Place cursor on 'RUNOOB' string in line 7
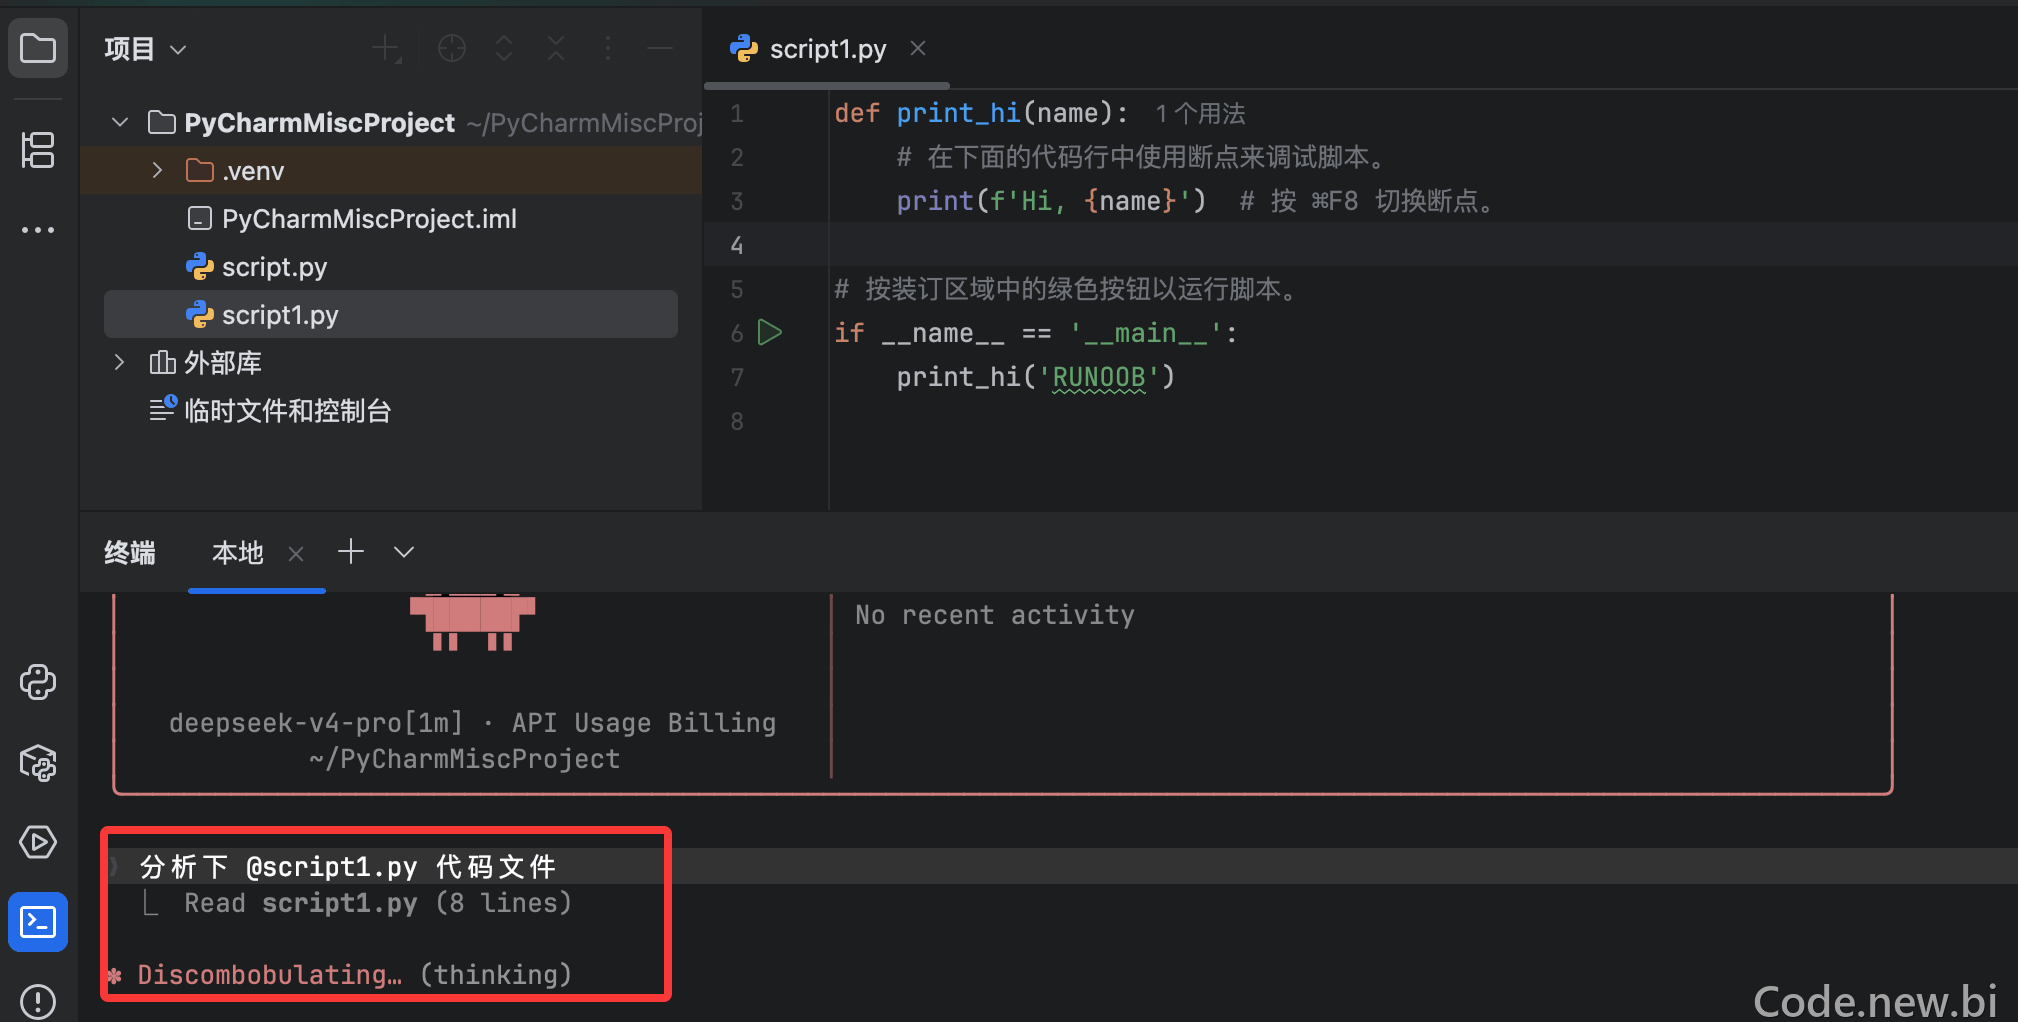Screen dimensions: 2018x1022 pyautogui.click(x=1099, y=377)
